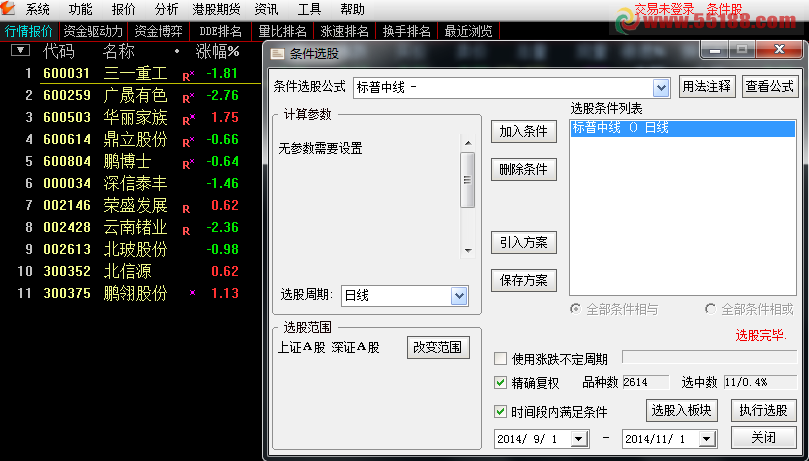Click the 关闭 button
The height and width of the screenshot is (461, 809).
tap(764, 437)
